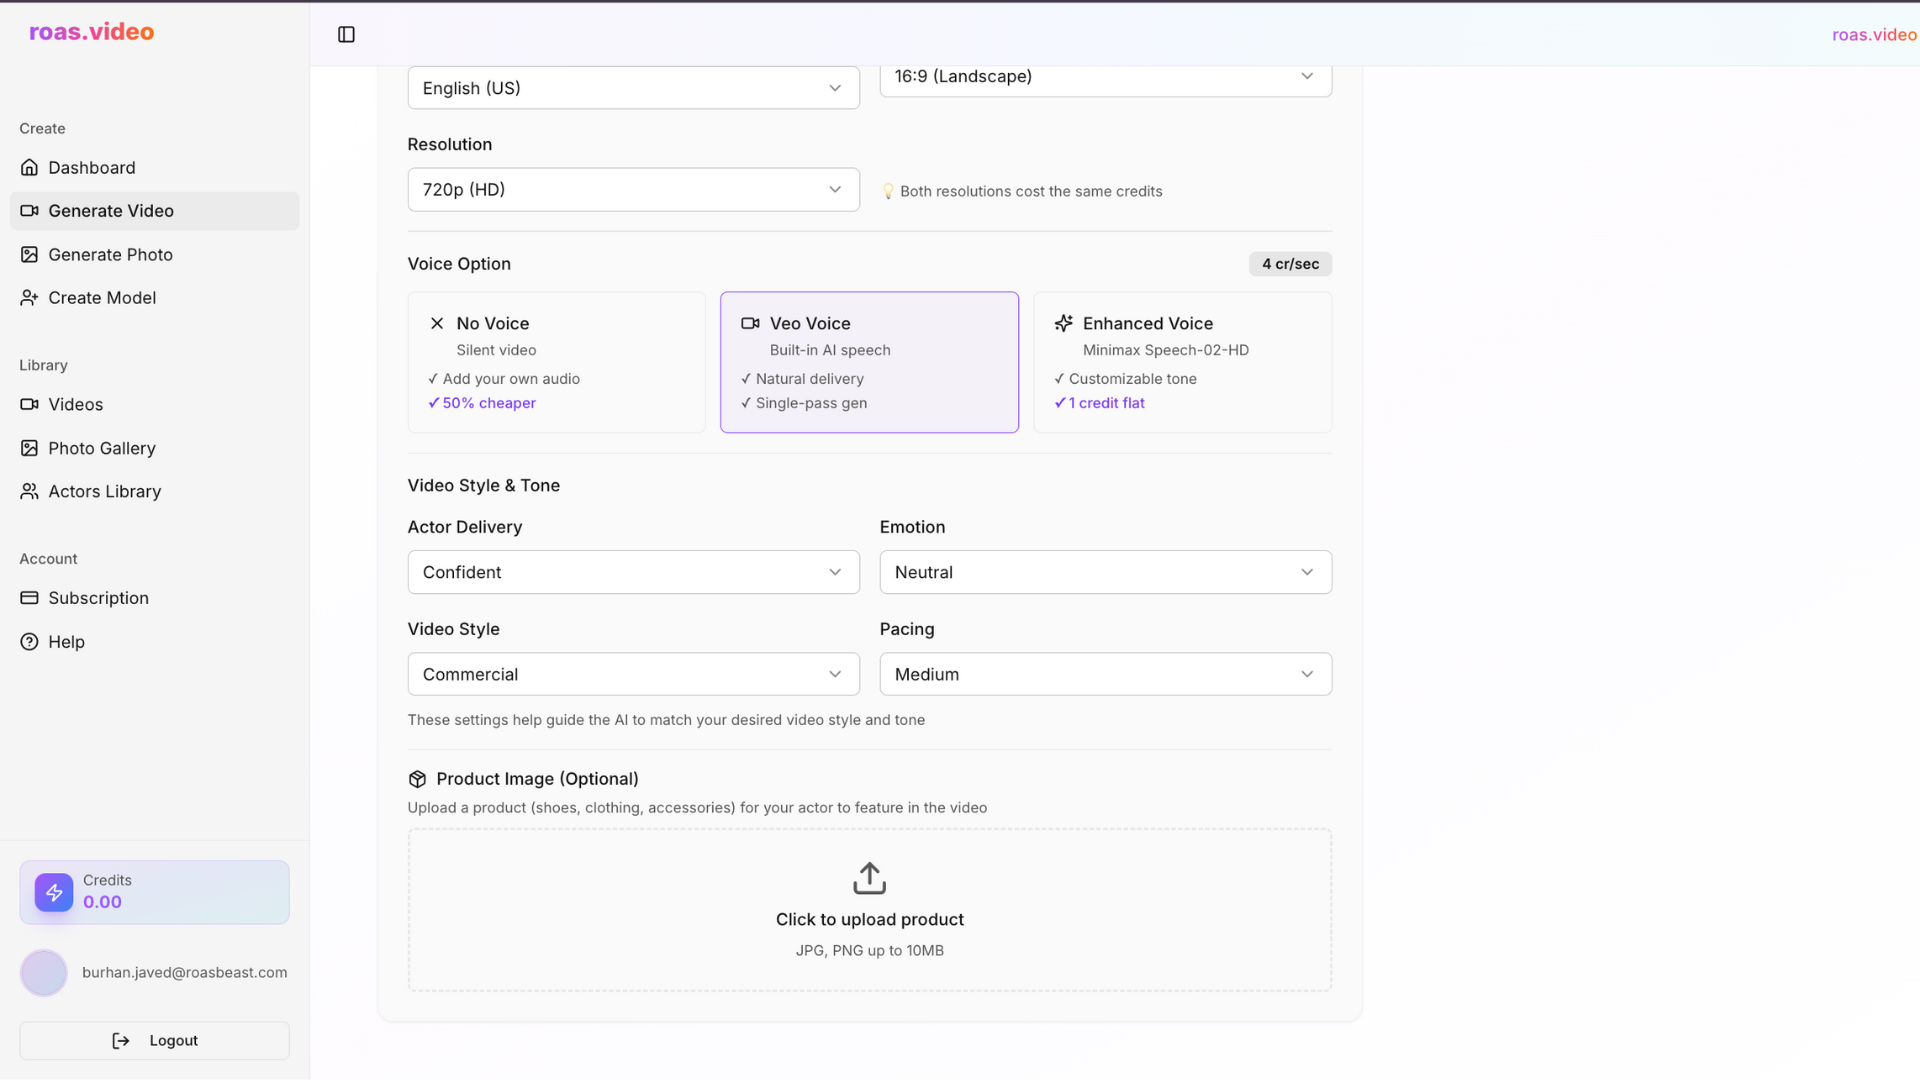Viewport: 1920px width, 1080px height.
Task: Select the Enhanced Voice option
Action: 1182,362
